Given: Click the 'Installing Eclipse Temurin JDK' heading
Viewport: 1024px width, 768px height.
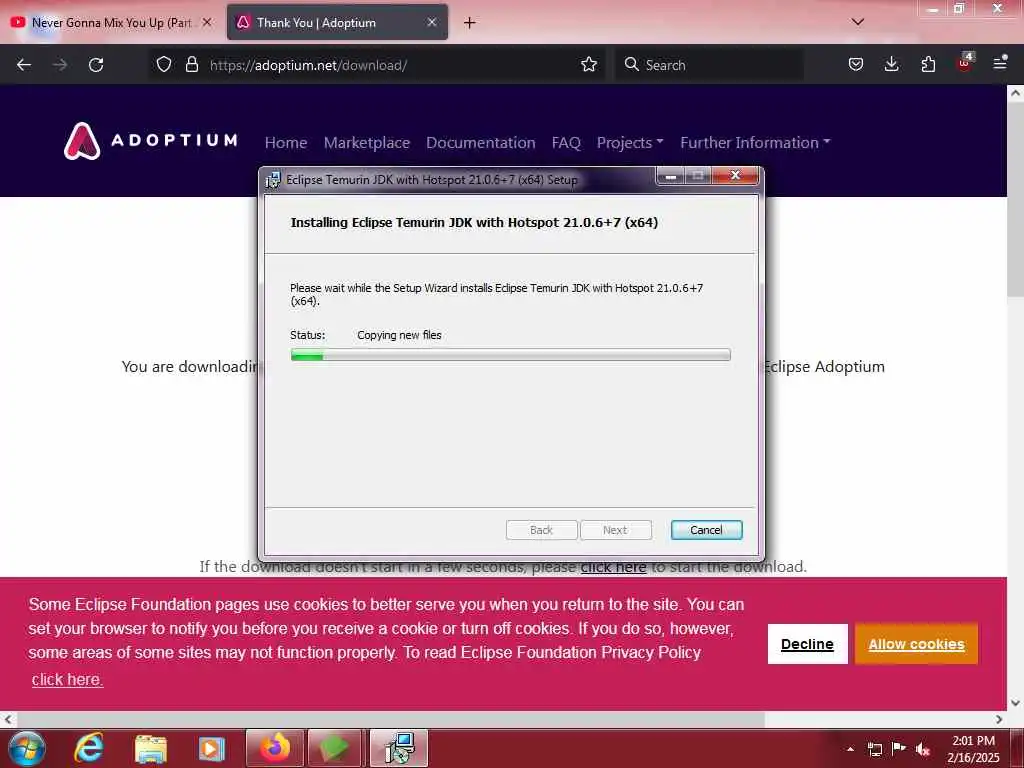Looking at the screenshot, I should click(x=474, y=222).
